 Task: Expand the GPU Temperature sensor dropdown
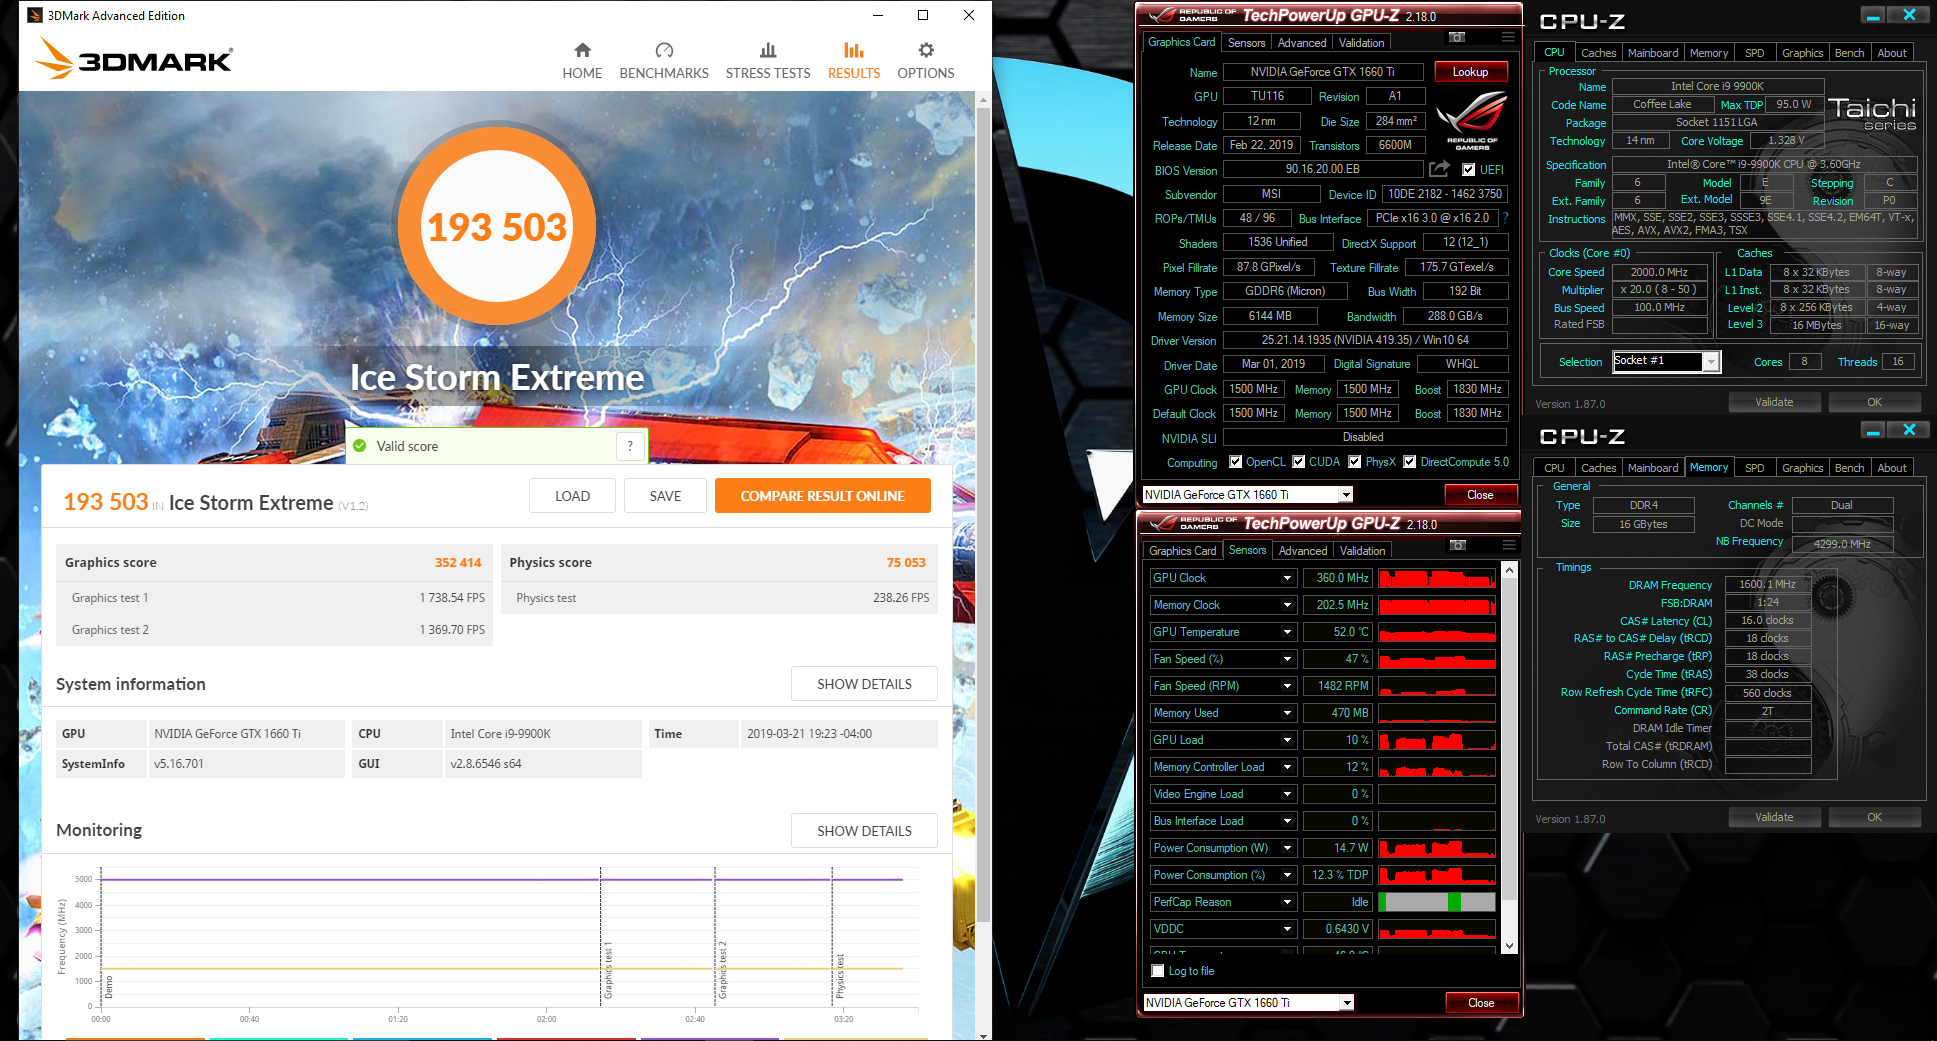(x=1287, y=632)
